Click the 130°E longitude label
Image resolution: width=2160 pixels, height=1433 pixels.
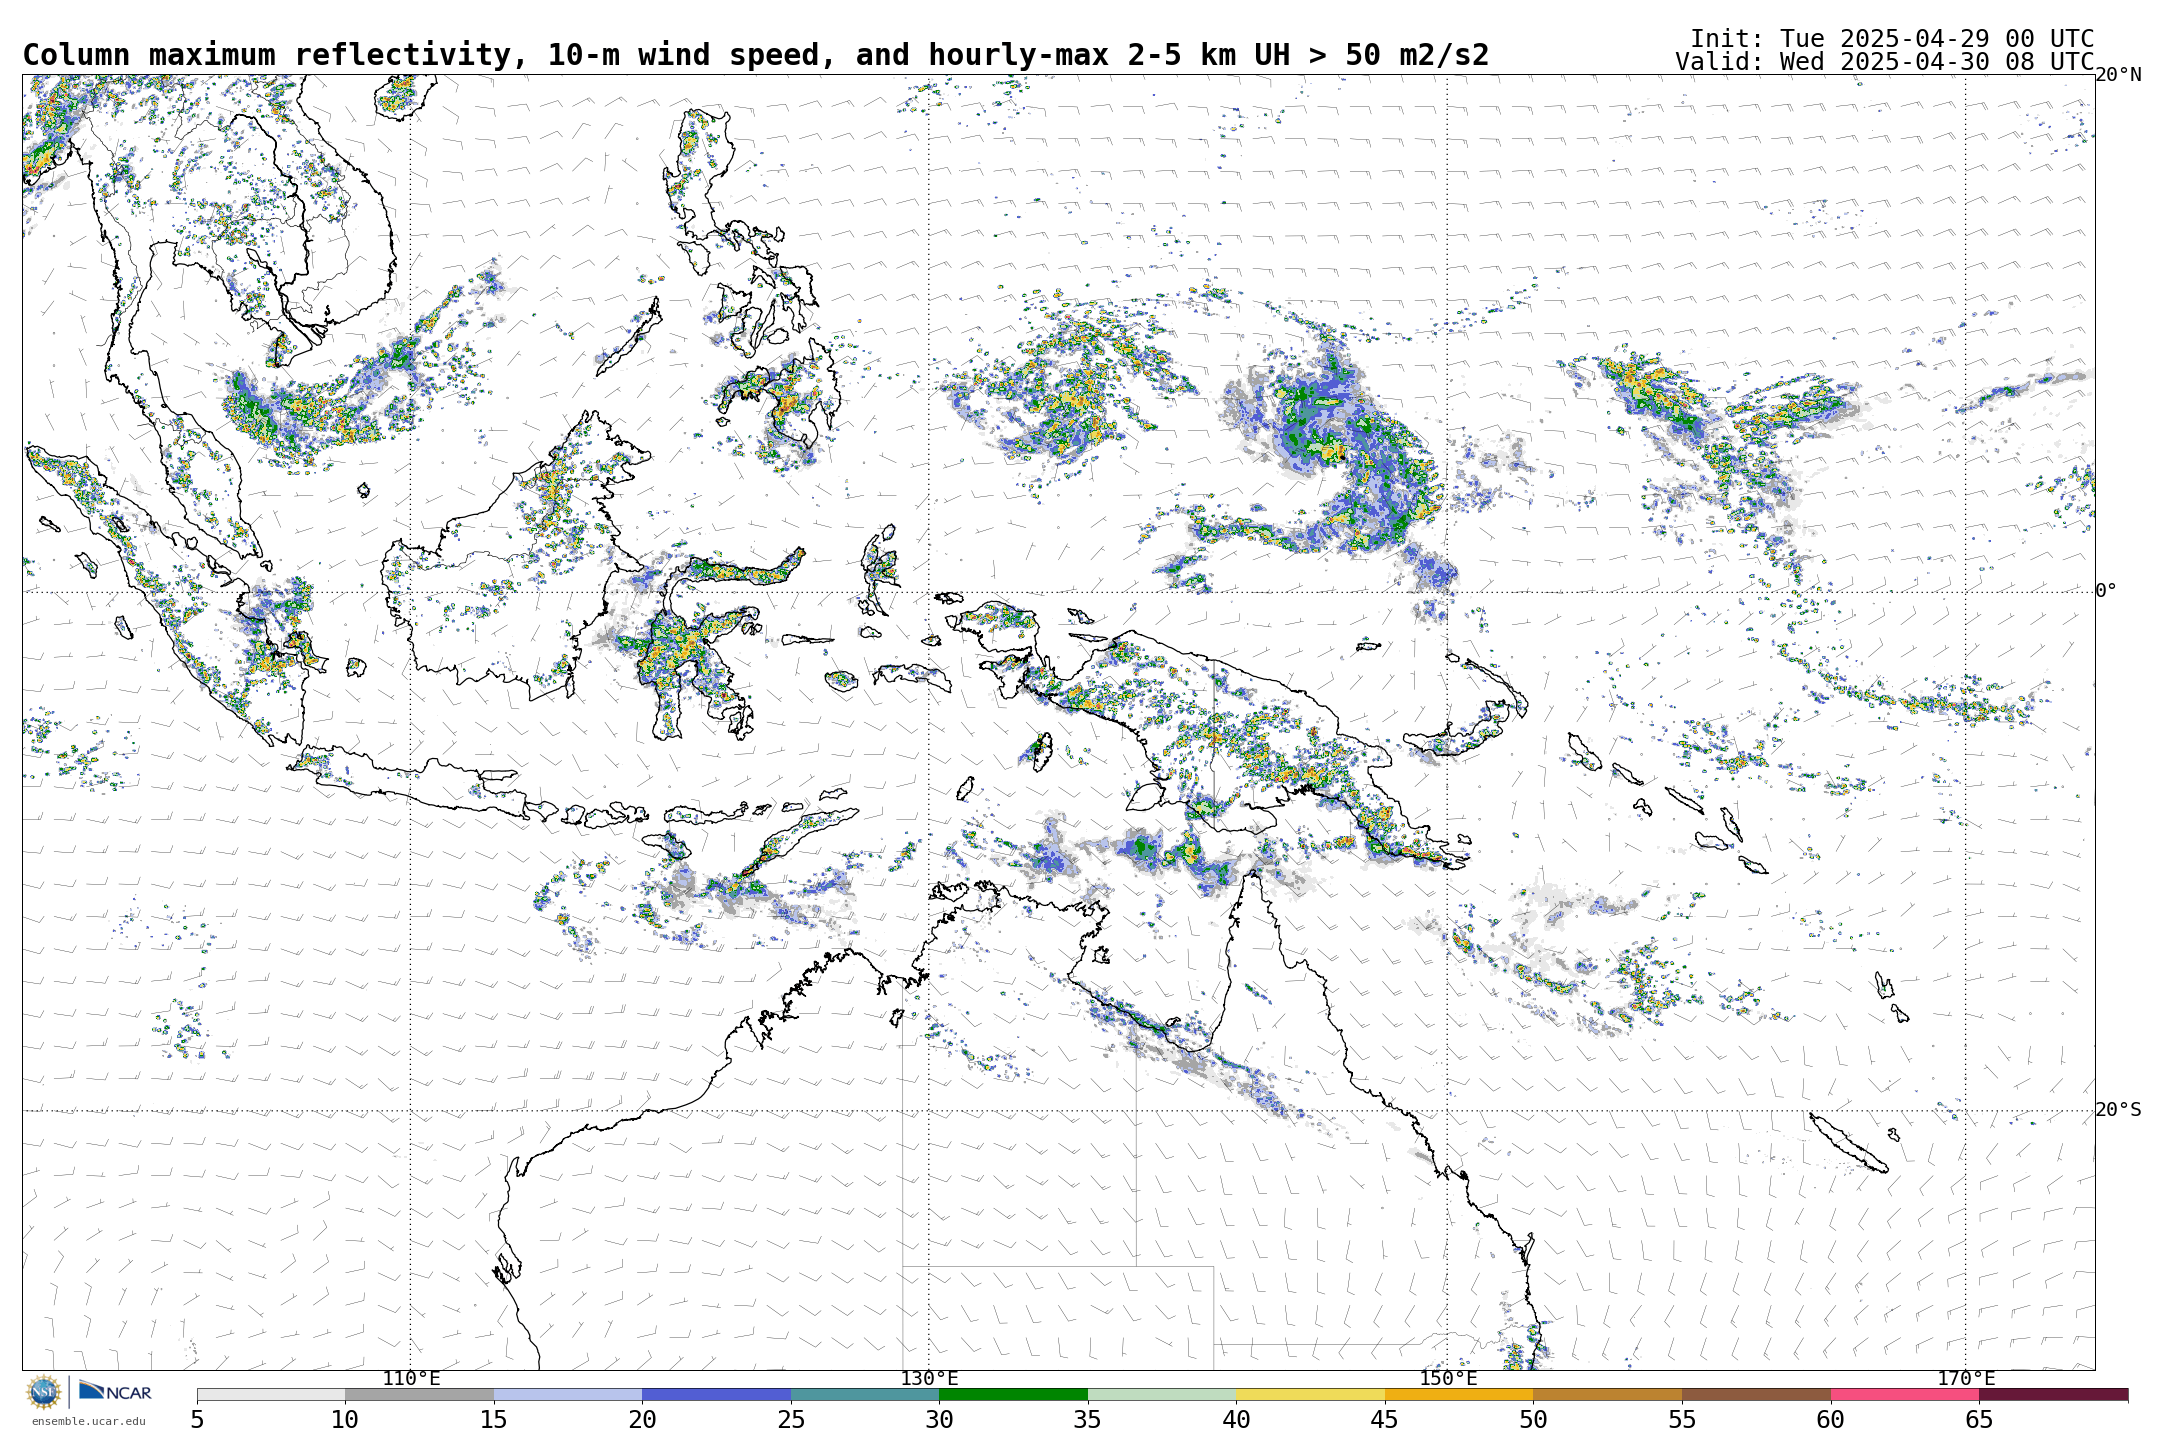(929, 1378)
